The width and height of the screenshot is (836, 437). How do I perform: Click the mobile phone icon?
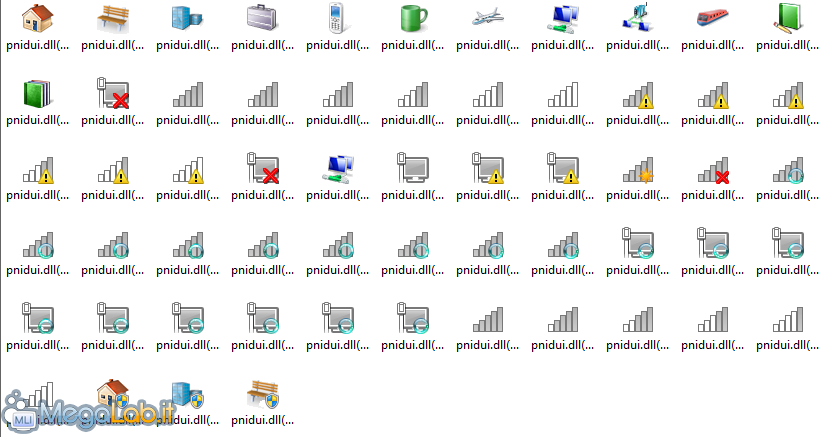[337, 18]
